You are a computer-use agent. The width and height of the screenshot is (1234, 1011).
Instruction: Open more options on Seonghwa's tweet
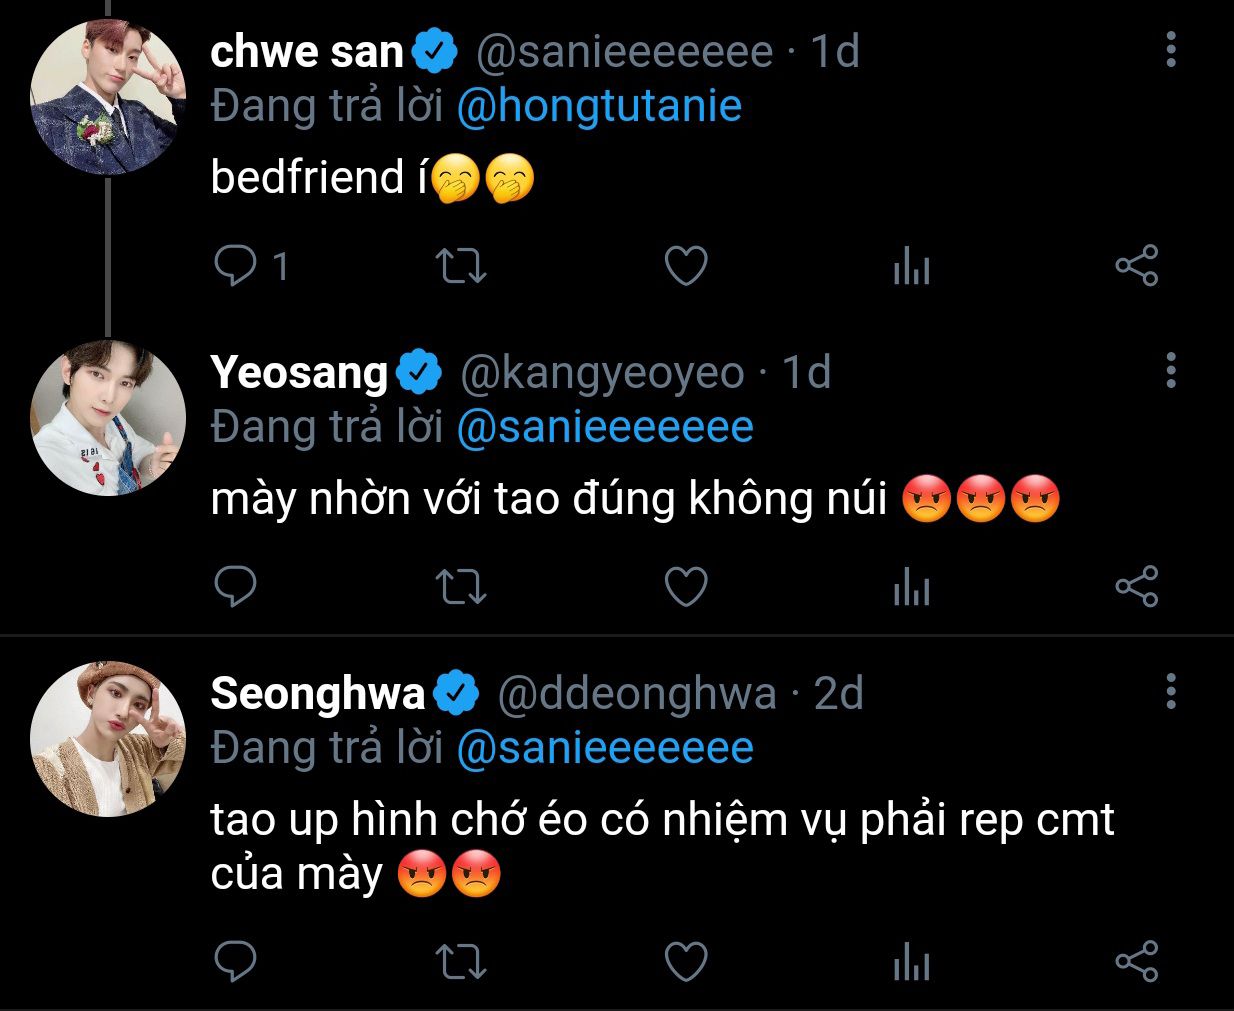click(1171, 691)
